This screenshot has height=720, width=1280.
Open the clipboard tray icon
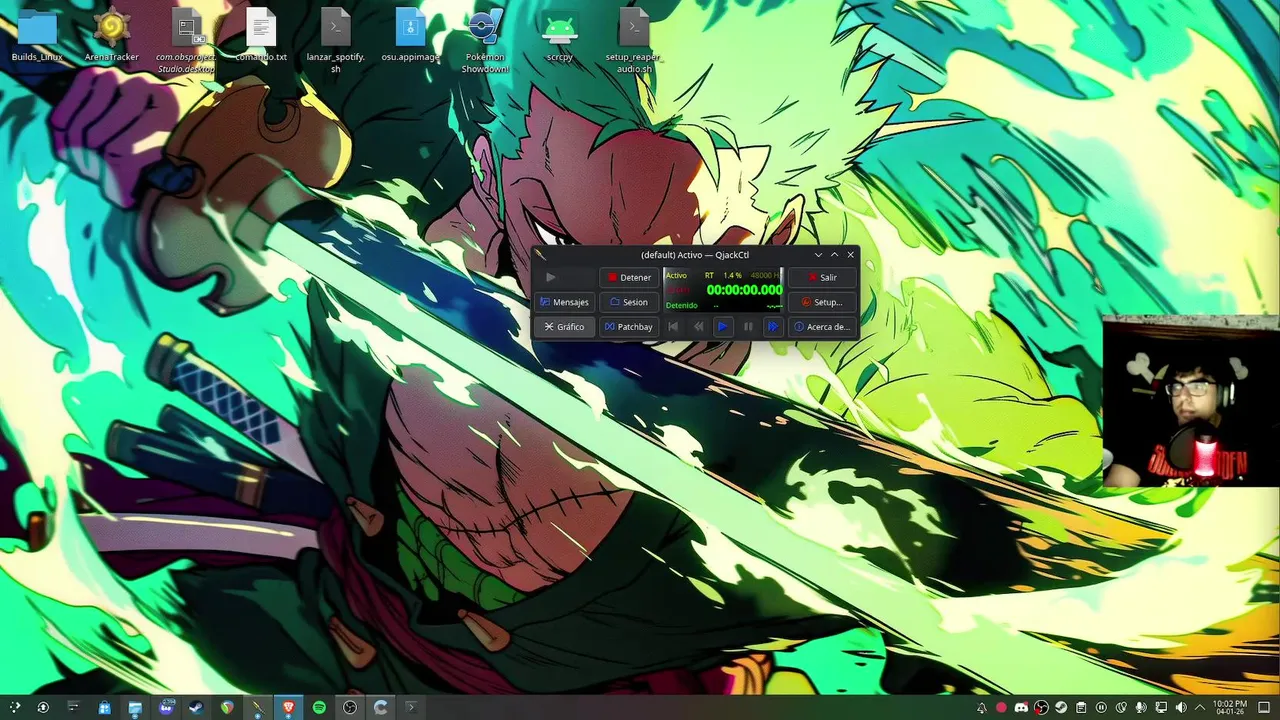tap(1081, 708)
